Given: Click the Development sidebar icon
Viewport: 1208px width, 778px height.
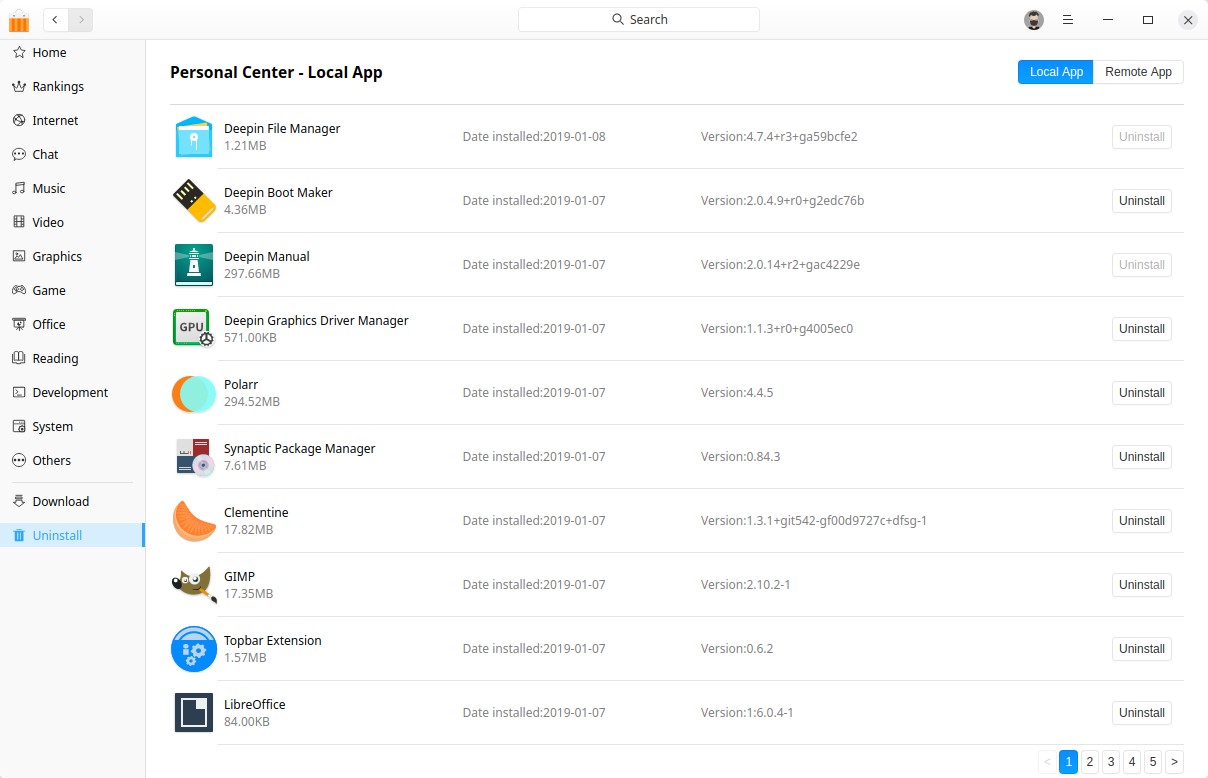Looking at the screenshot, I should pyautogui.click(x=19, y=392).
